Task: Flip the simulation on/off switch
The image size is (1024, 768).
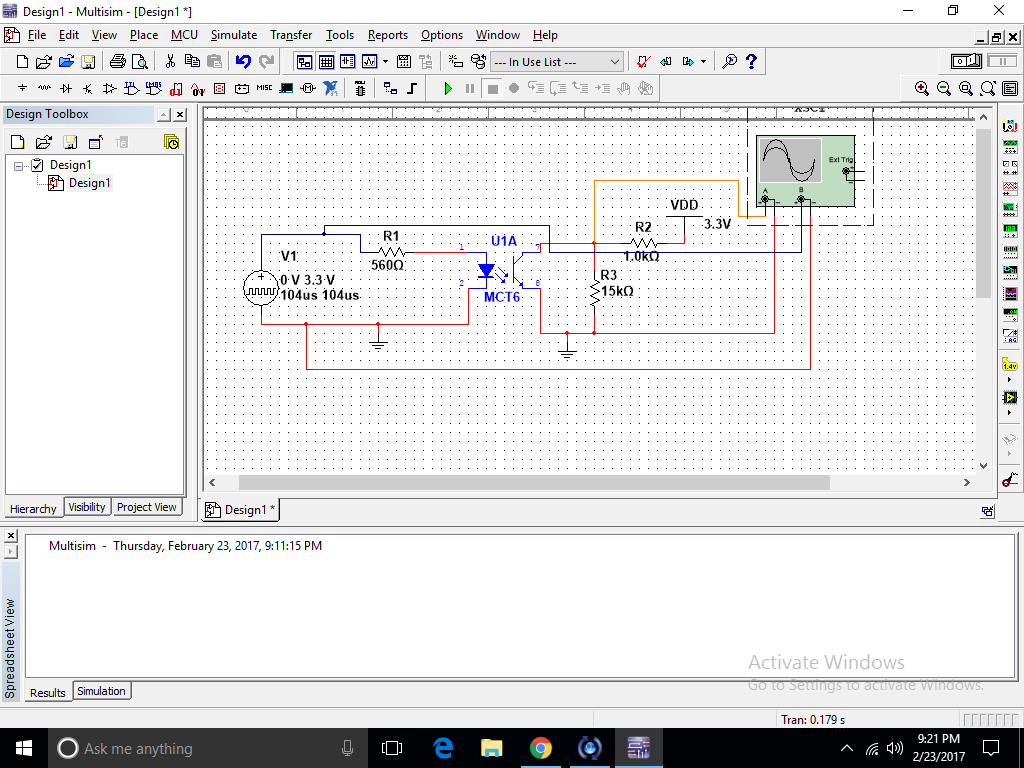Action: [967, 61]
